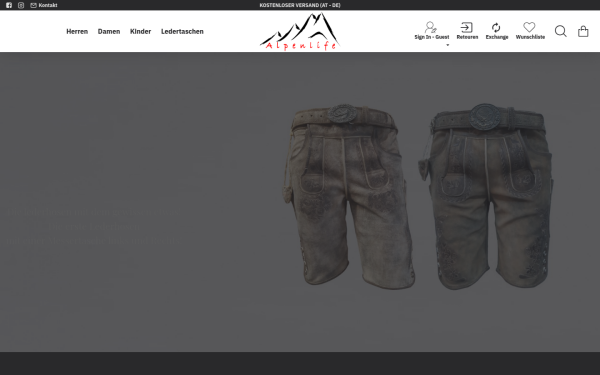Go to homepage via Alpenlife logo

pyautogui.click(x=300, y=31)
